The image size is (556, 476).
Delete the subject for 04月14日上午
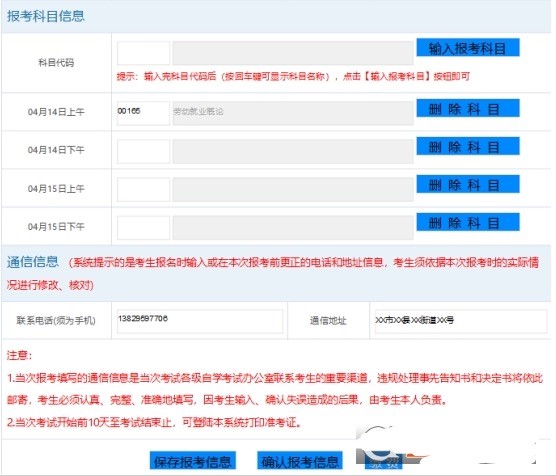click(468, 108)
